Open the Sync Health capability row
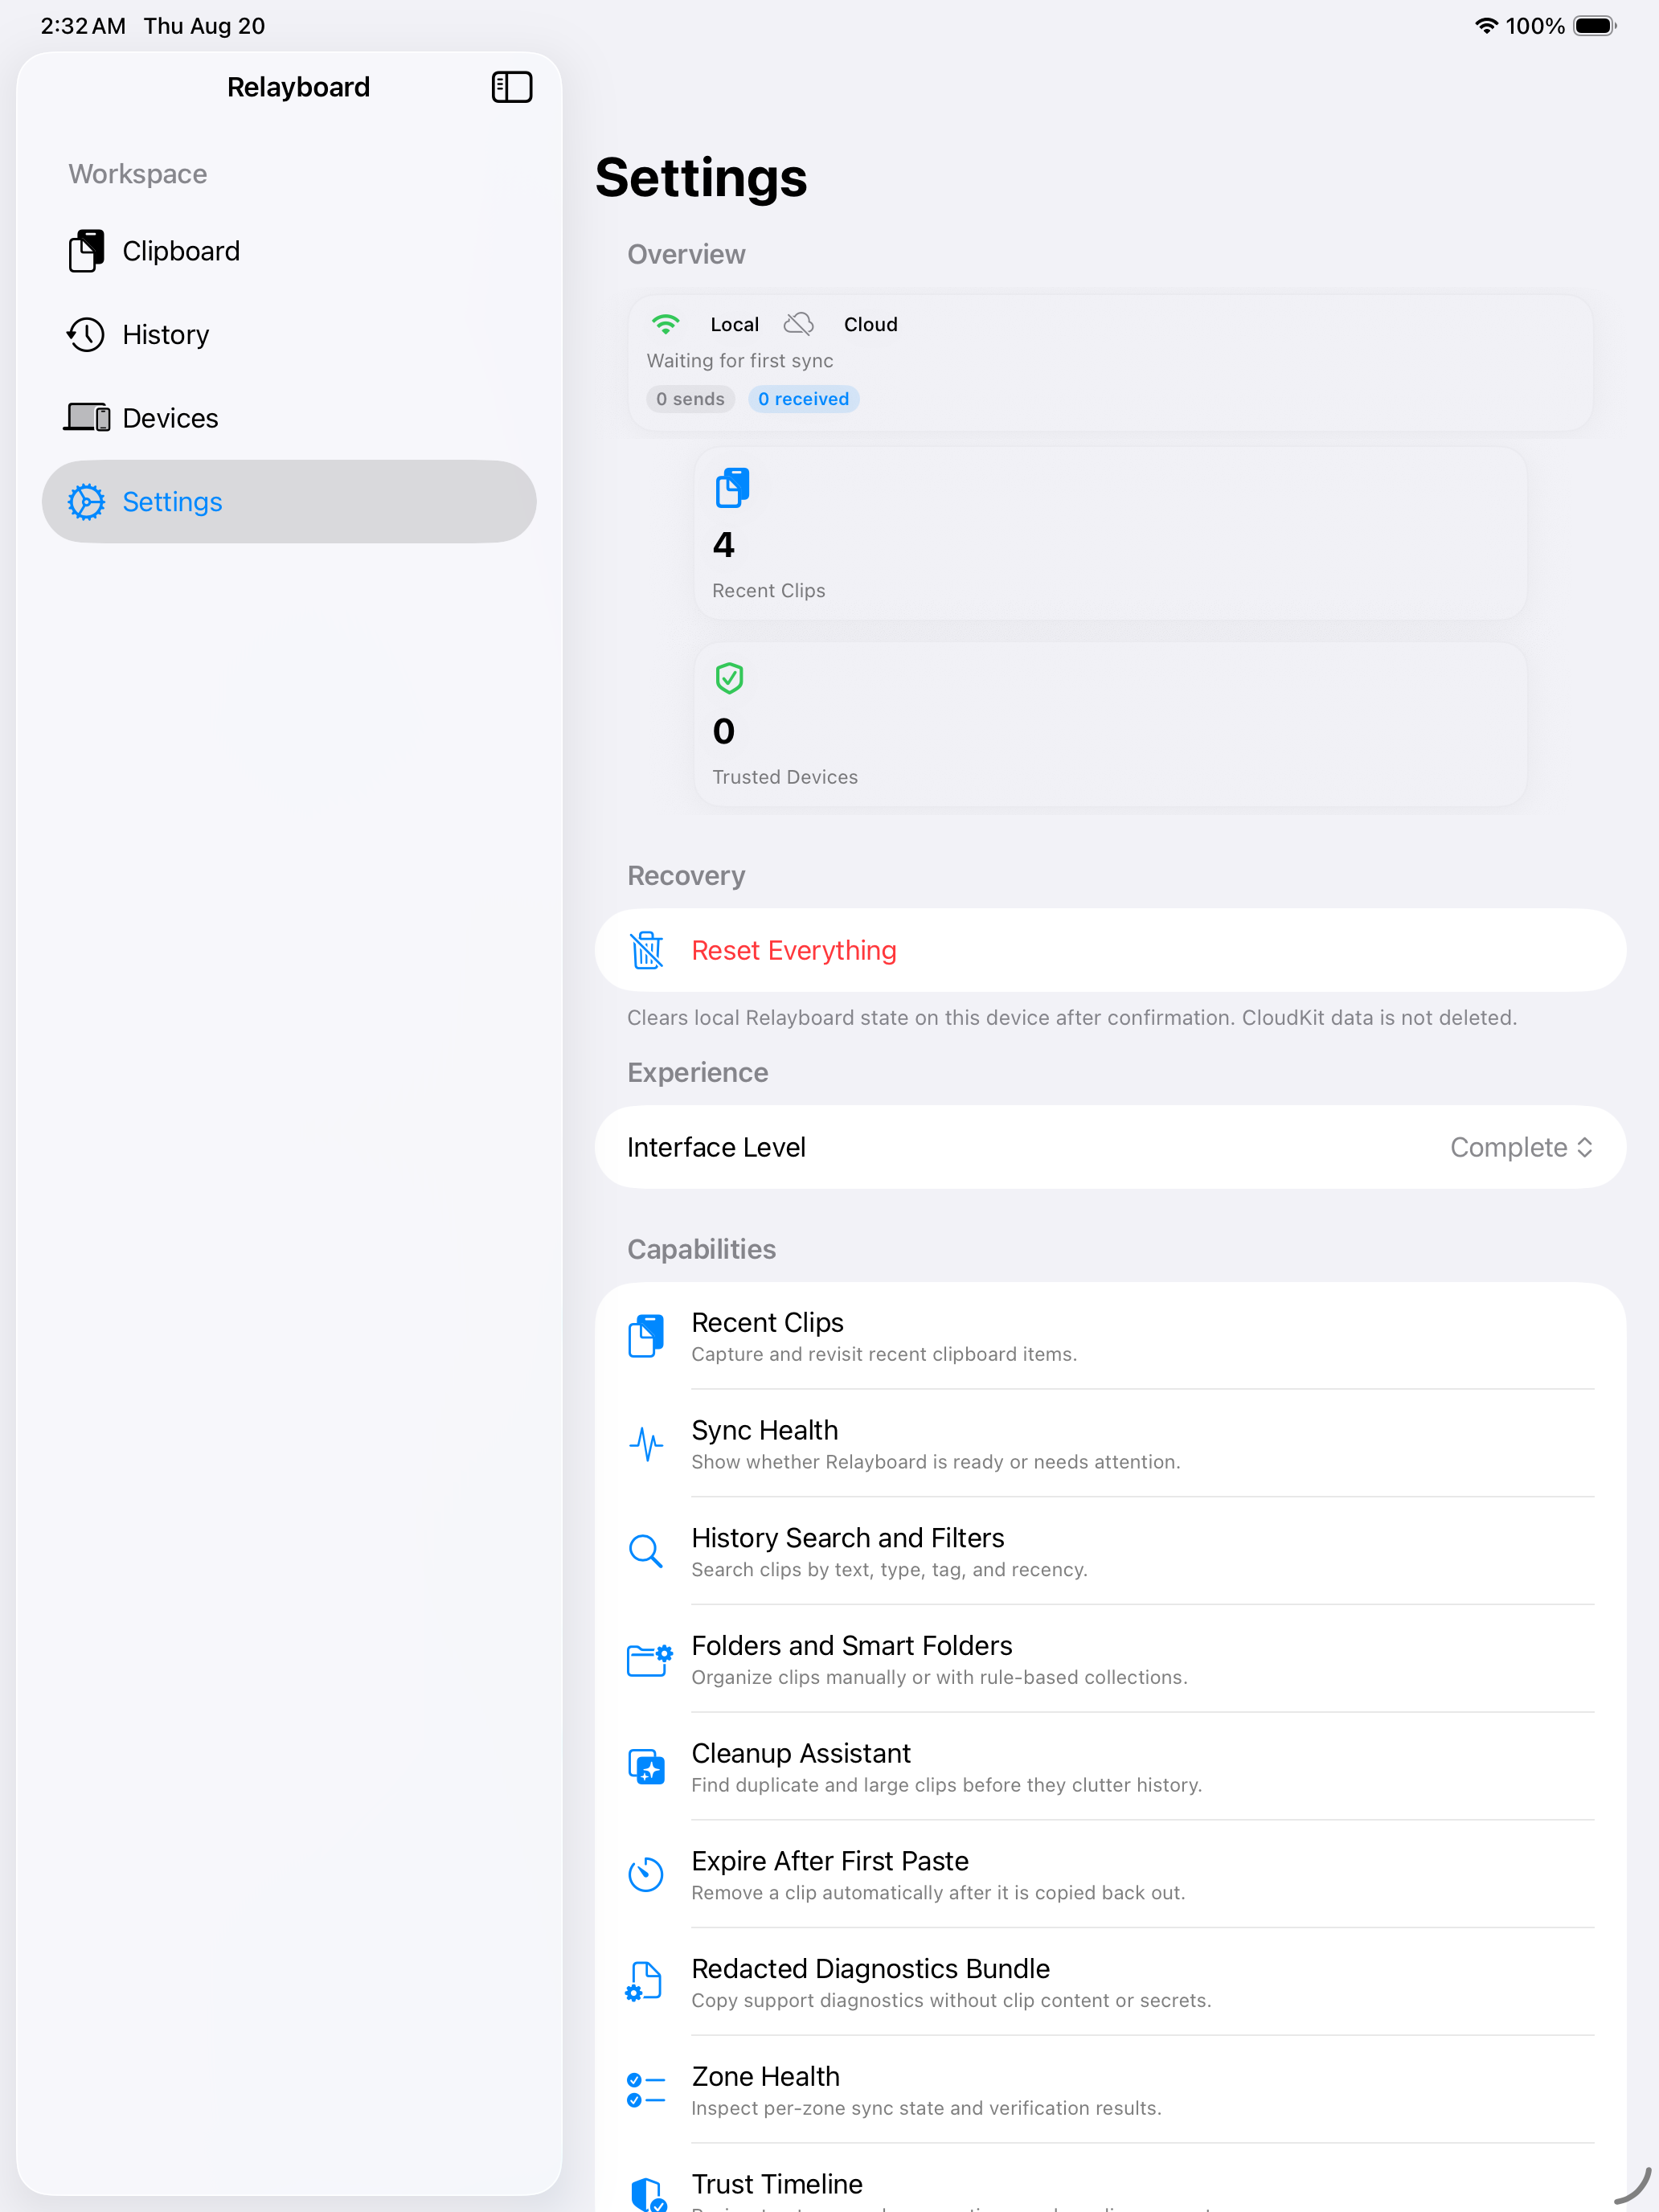1659x2212 pixels. 1110,1444
